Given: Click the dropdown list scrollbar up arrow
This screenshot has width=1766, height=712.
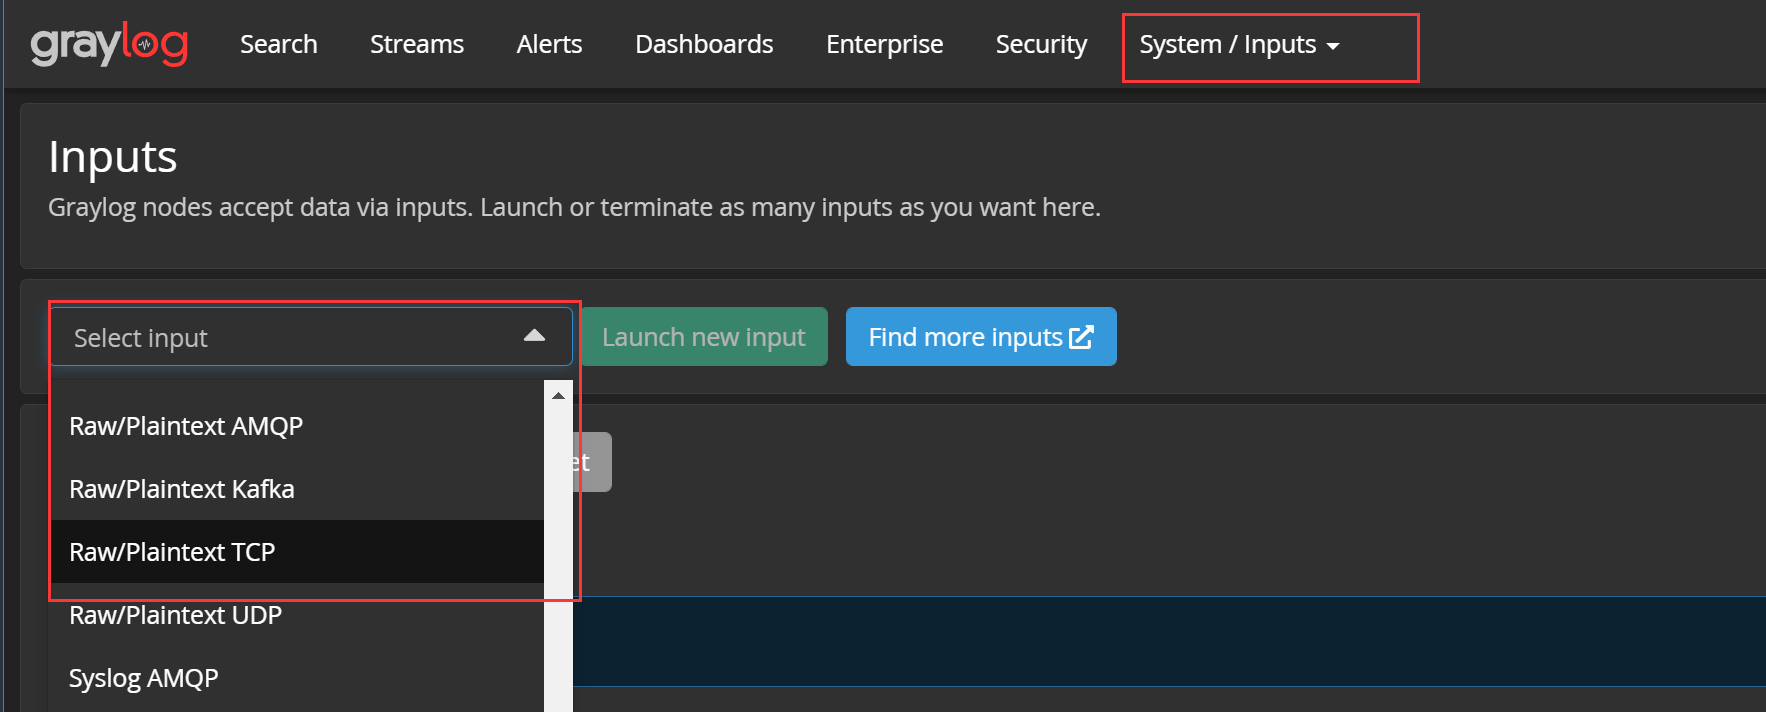Looking at the screenshot, I should [558, 396].
